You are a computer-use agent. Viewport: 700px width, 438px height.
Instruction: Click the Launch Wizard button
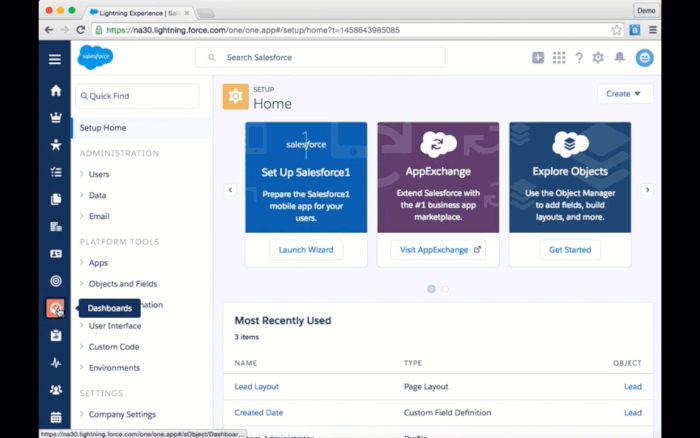(306, 250)
